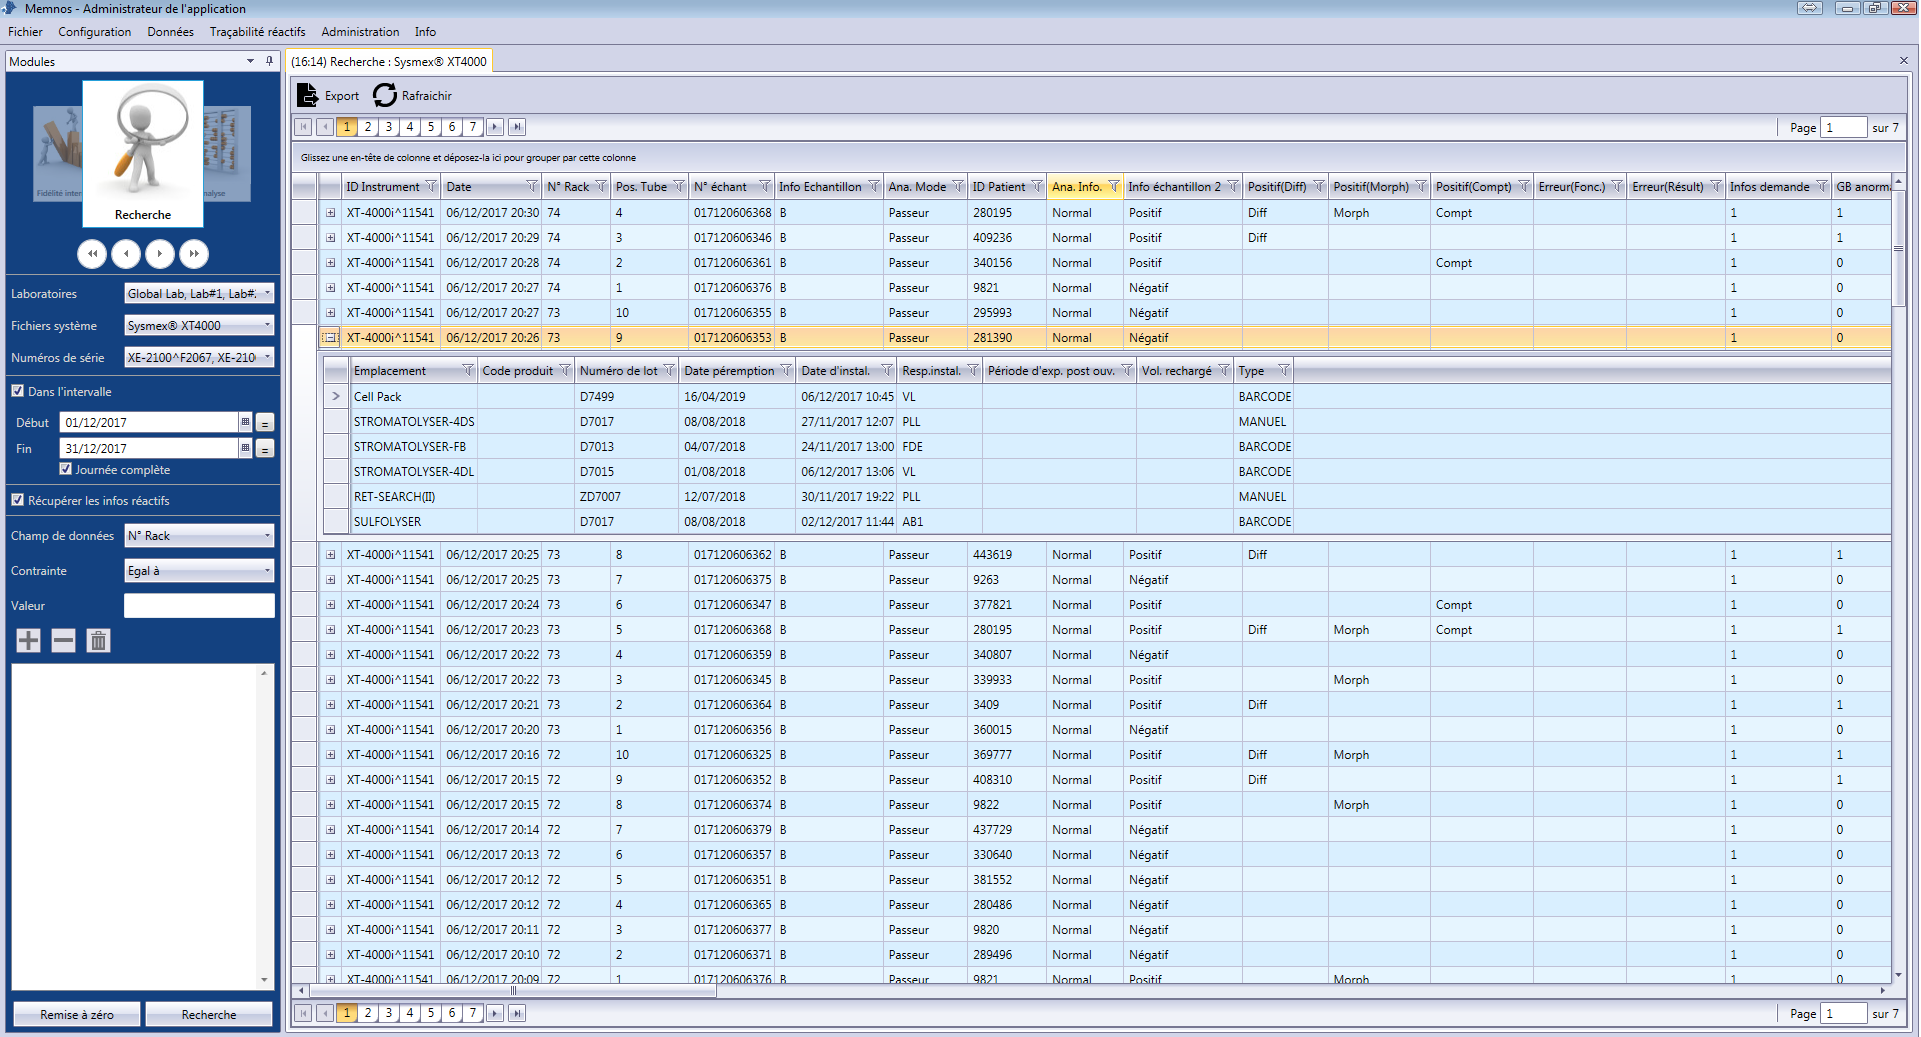1921x1037 pixels.
Task: Click the Export icon in toolbar
Action: pos(308,95)
